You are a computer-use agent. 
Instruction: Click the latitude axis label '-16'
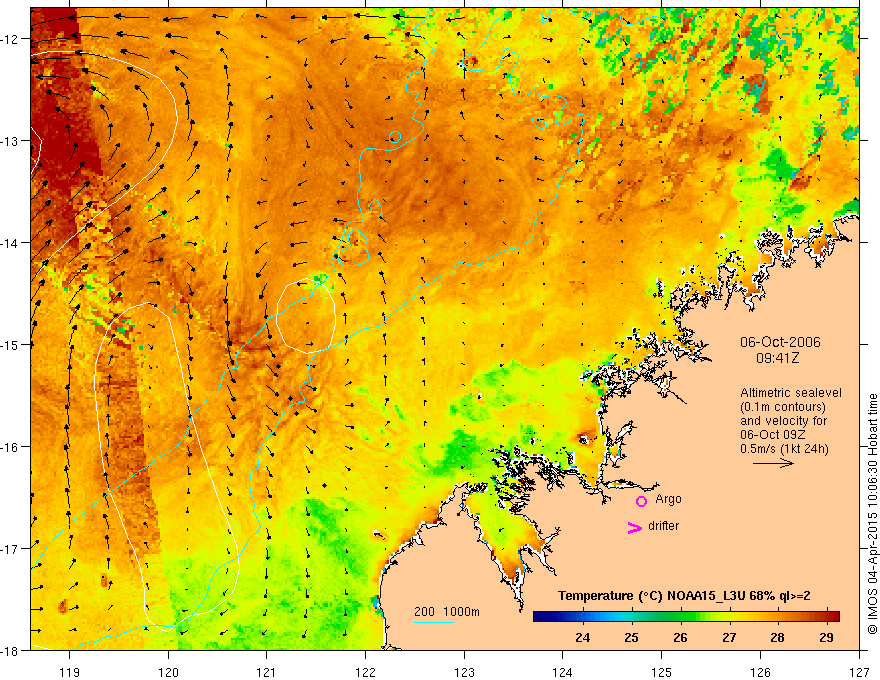[12, 447]
